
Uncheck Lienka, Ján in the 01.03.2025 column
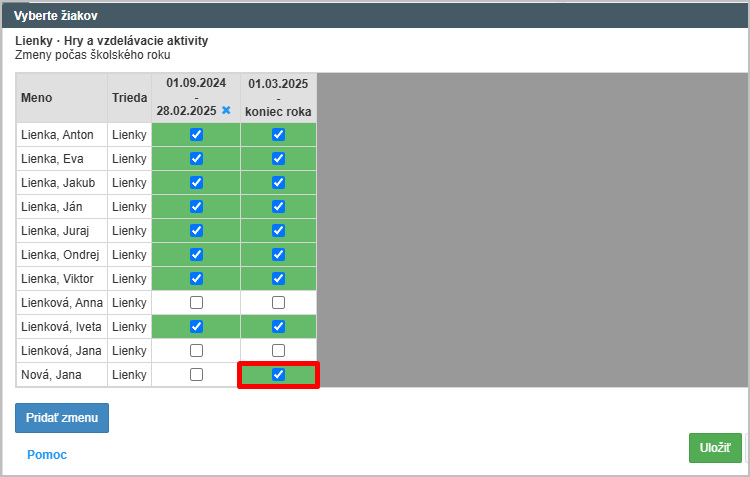pyautogui.click(x=279, y=207)
